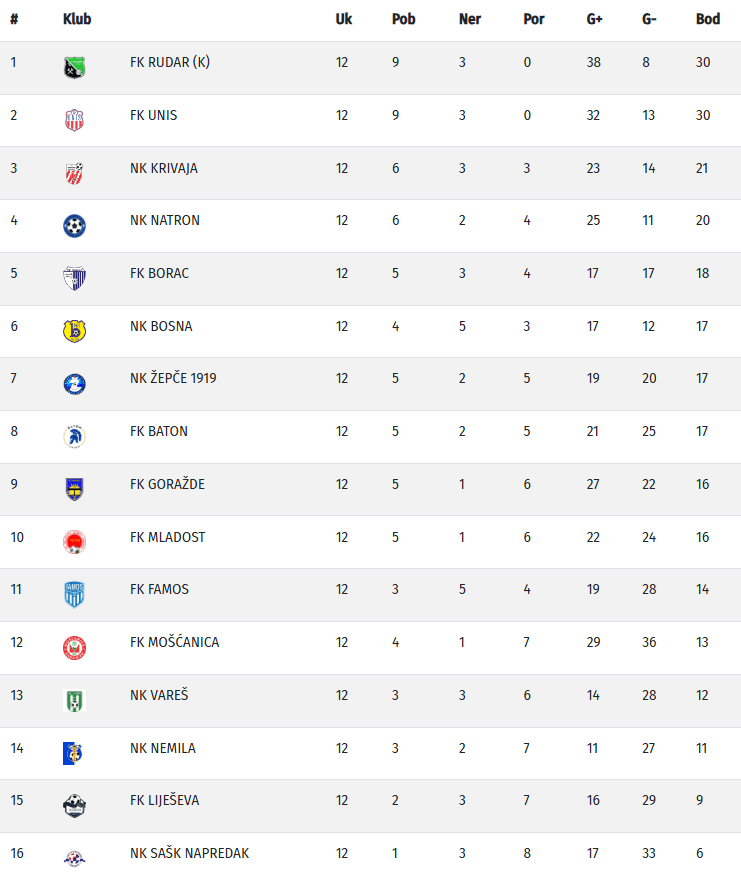Click the Pob column header
Screen dimensions: 741x884
click(x=403, y=19)
